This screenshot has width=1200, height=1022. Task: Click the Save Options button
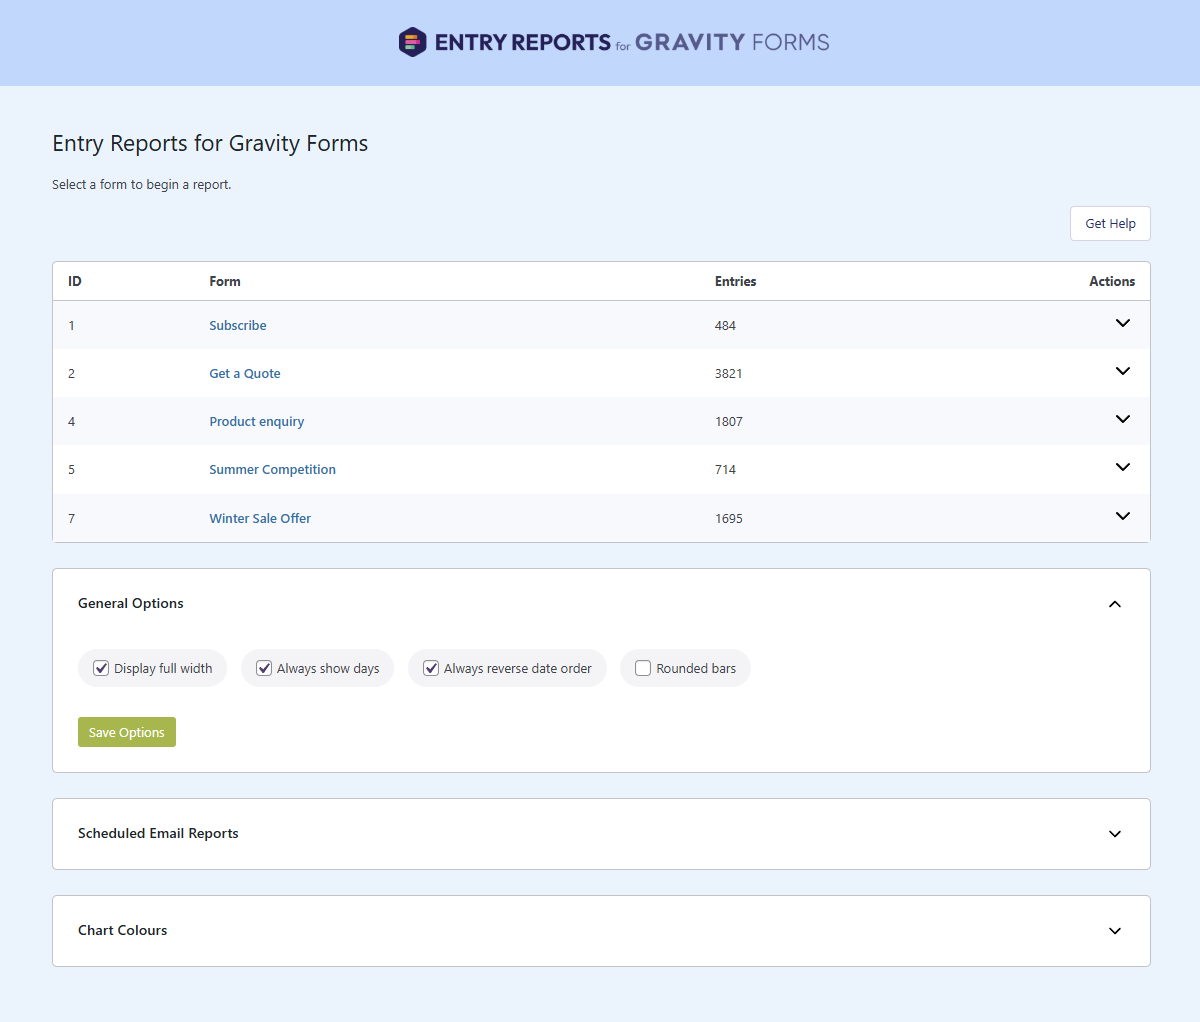click(127, 732)
